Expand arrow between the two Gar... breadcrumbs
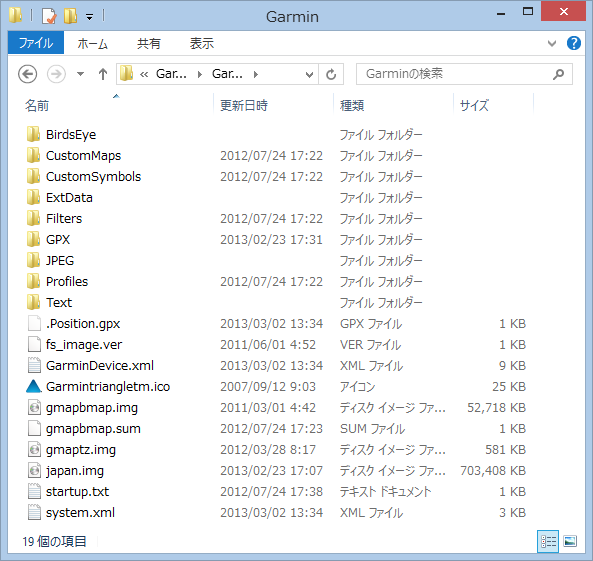Screen dimensions: 593x561 coord(200,74)
